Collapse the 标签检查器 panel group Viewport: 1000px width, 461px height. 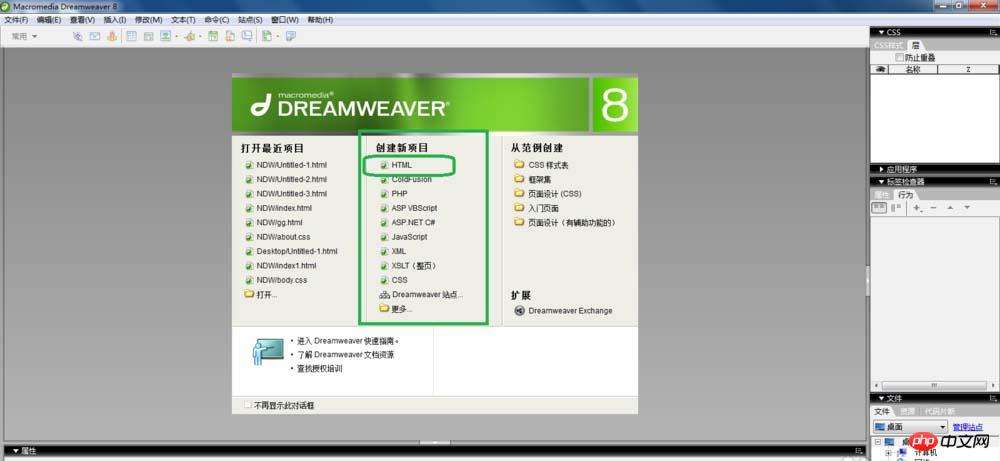(x=881, y=182)
